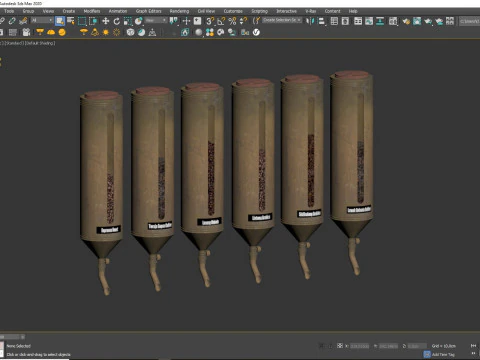The height and width of the screenshot is (360, 480).
Task: Open the Create Selection Set dropdown
Action: click(282, 20)
